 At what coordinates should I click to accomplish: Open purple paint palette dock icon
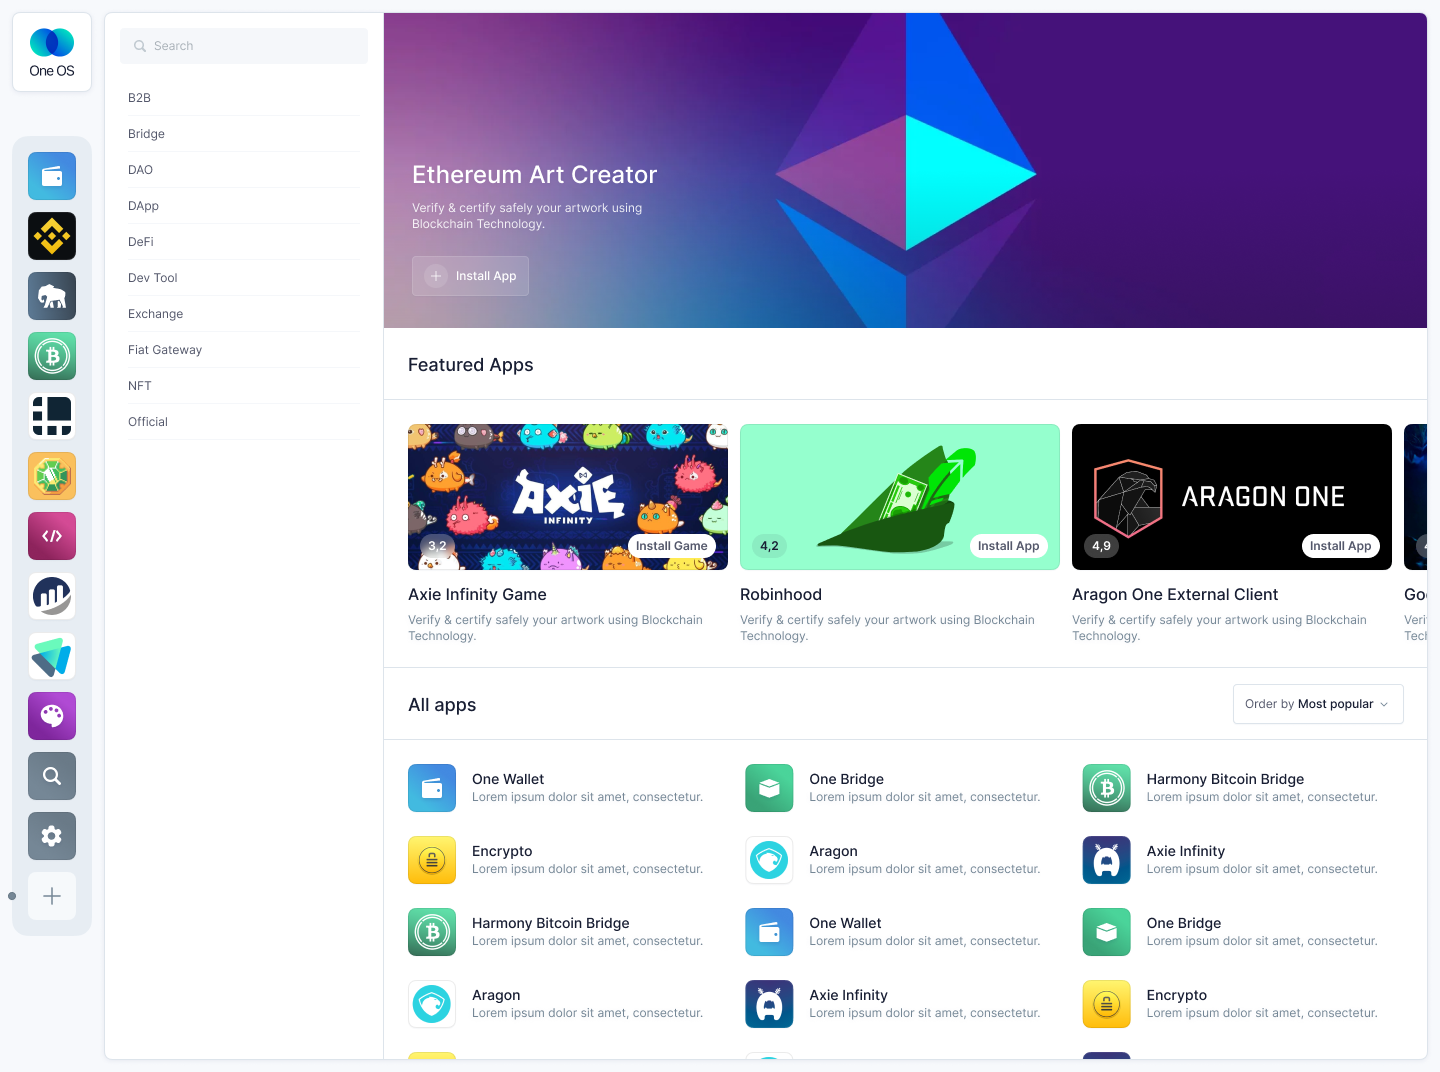tap(52, 716)
